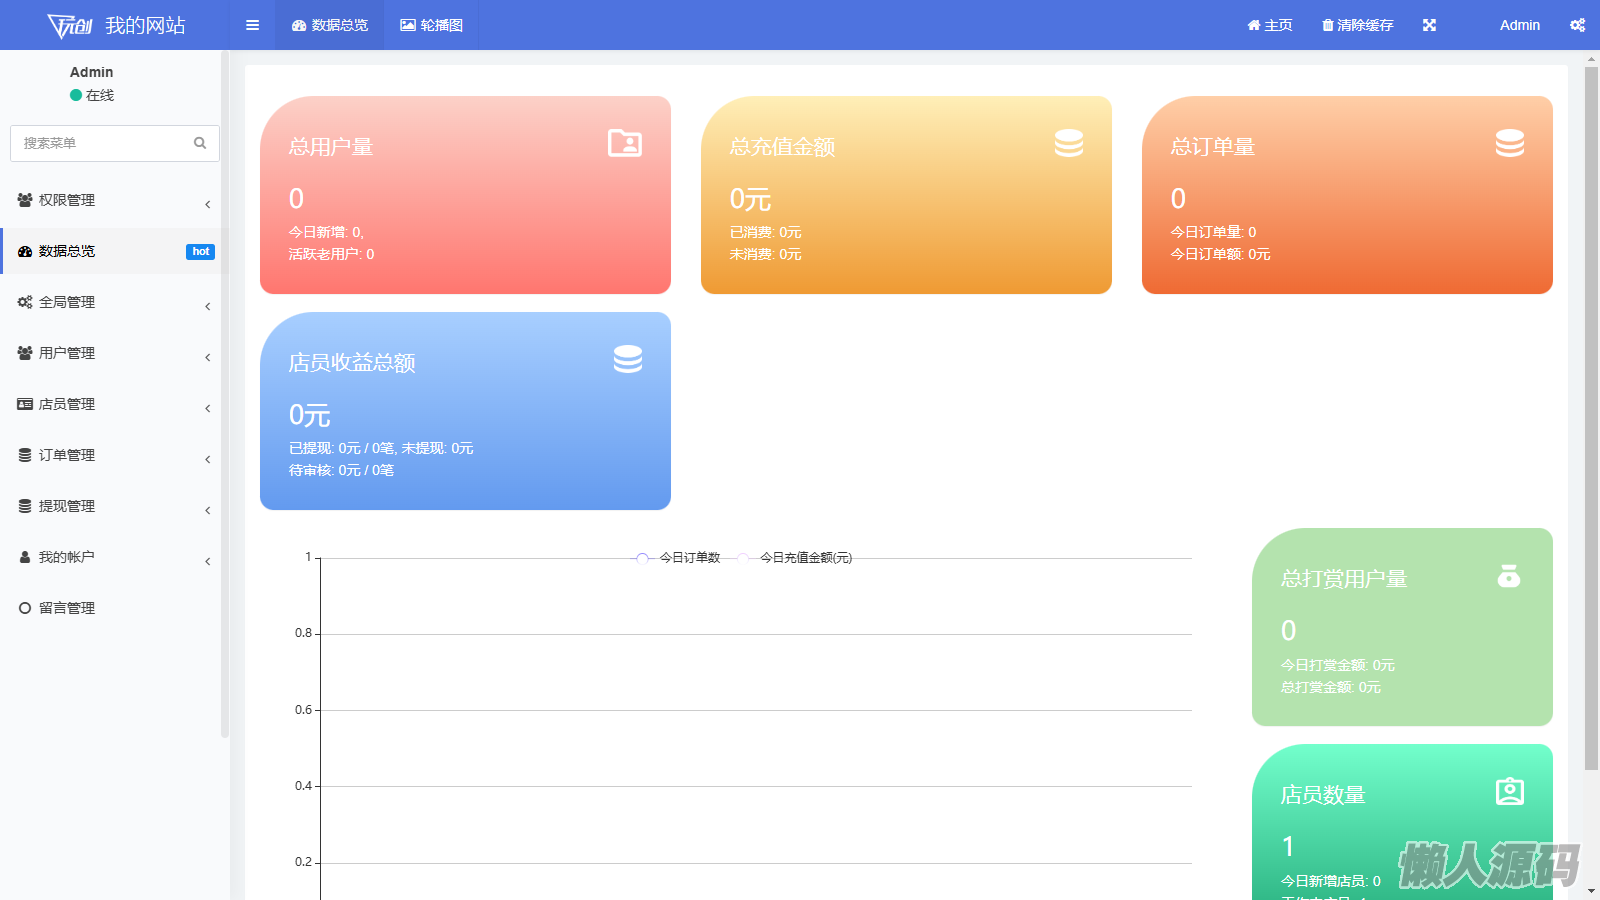Click the folder-user icon on 总用户量 card

[625, 144]
